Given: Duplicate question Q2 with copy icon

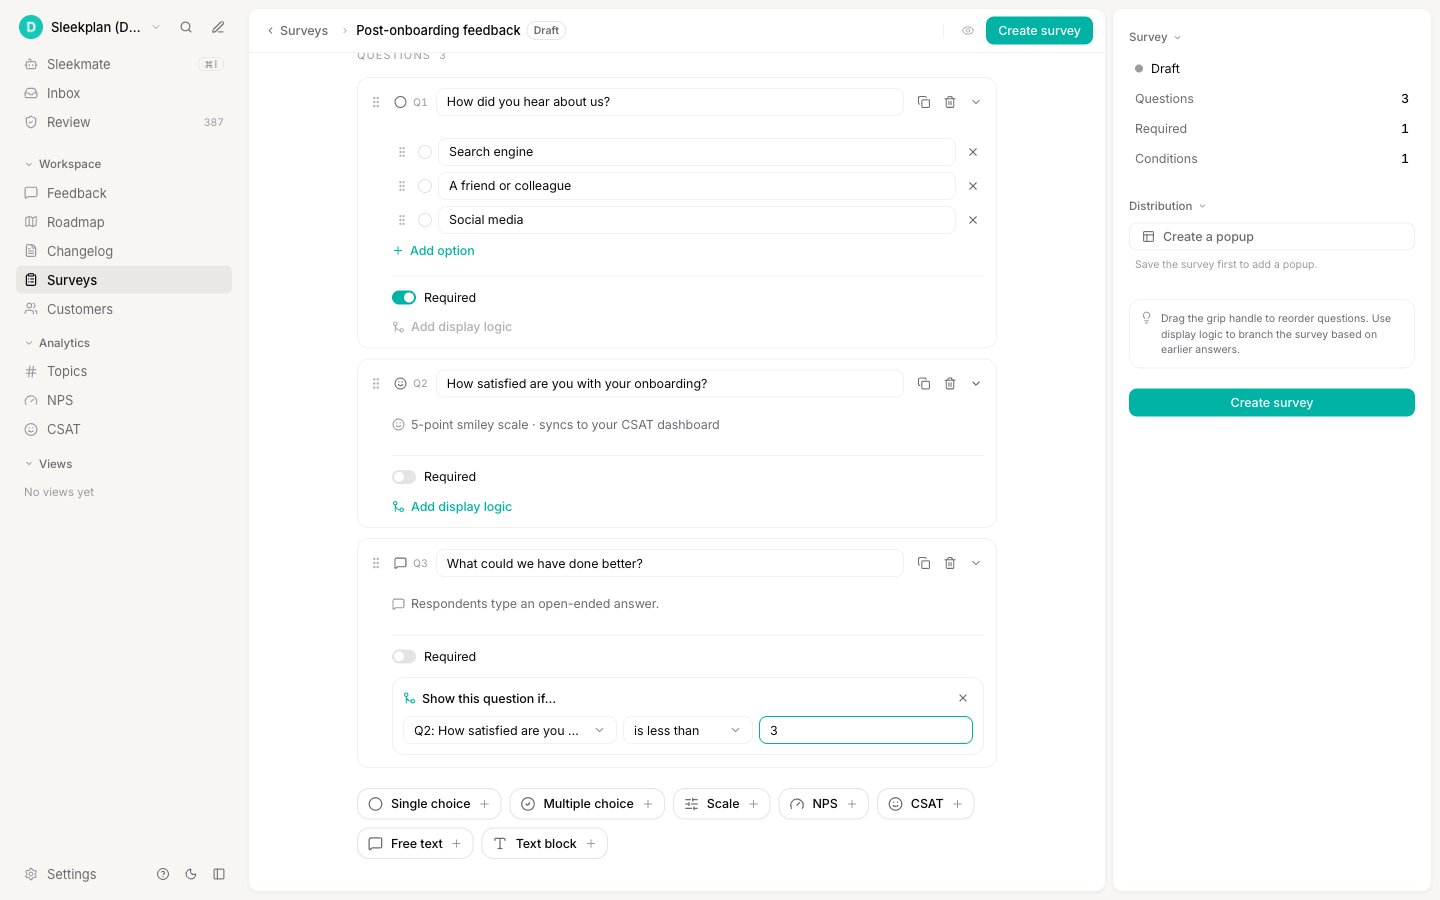Looking at the screenshot, I should coord(924,384).
